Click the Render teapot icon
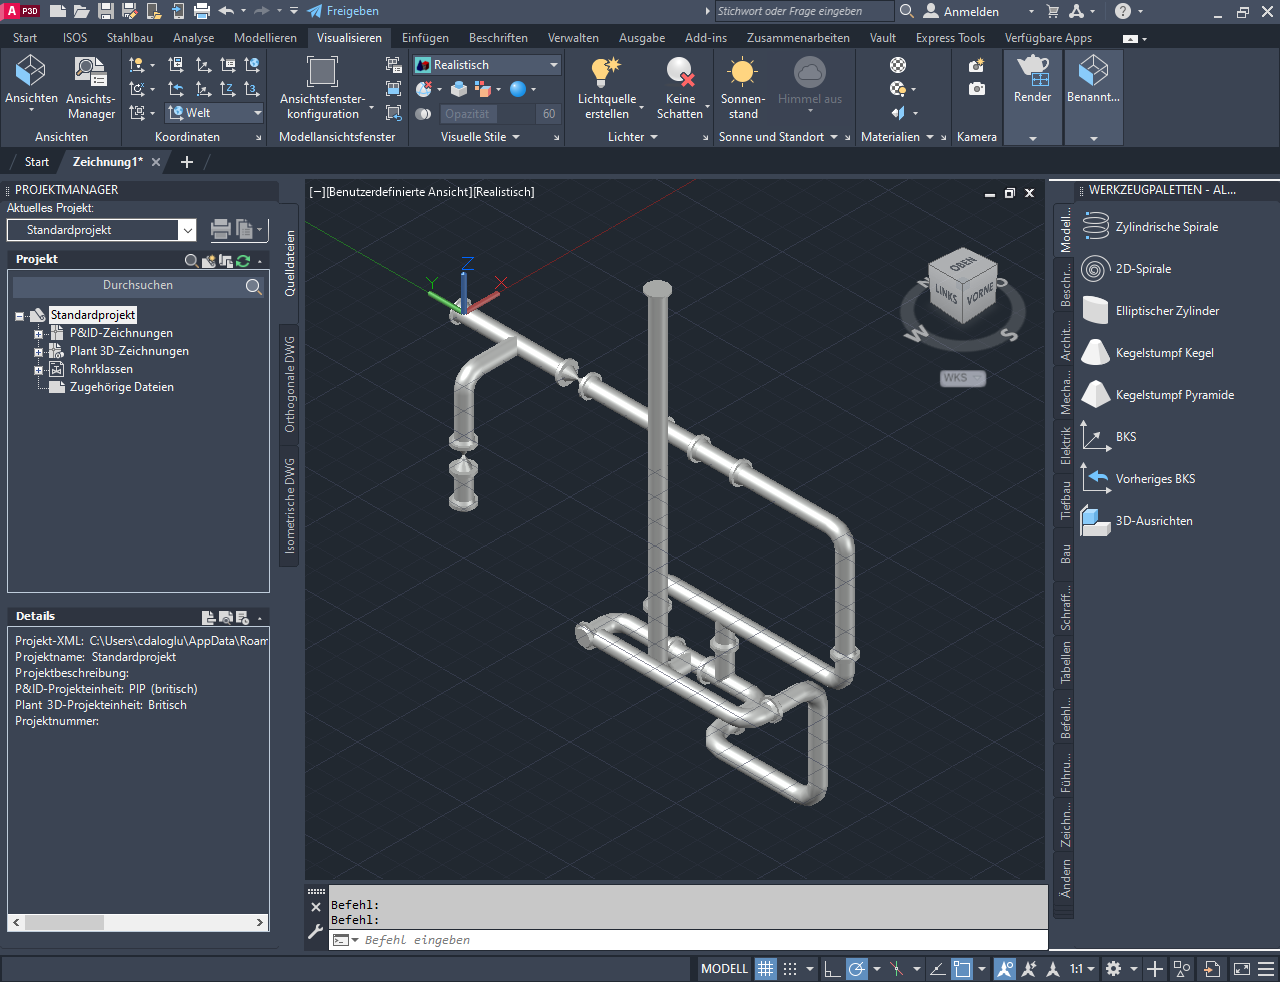Image resolution: width=1280 pixels, height=982 pixels. (1032, 70)
